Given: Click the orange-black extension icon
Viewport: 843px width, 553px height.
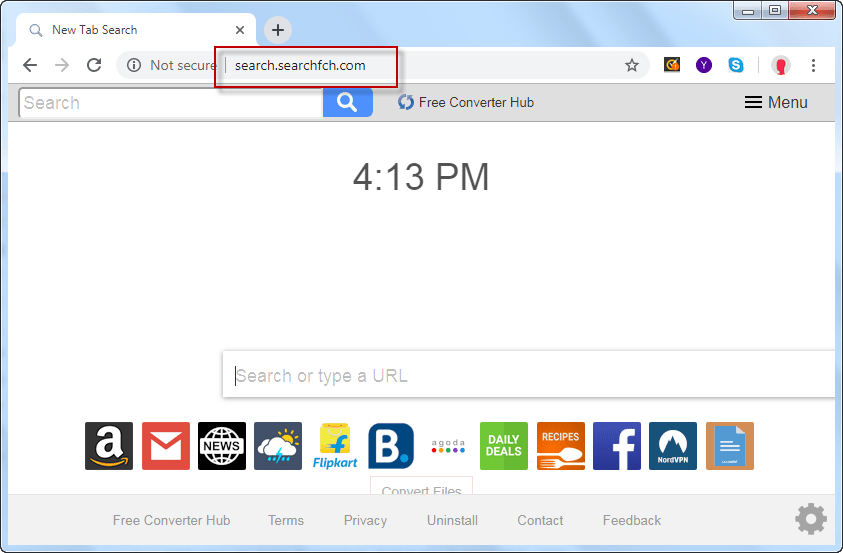Looking at the screenshot, I should click(671, 65).
